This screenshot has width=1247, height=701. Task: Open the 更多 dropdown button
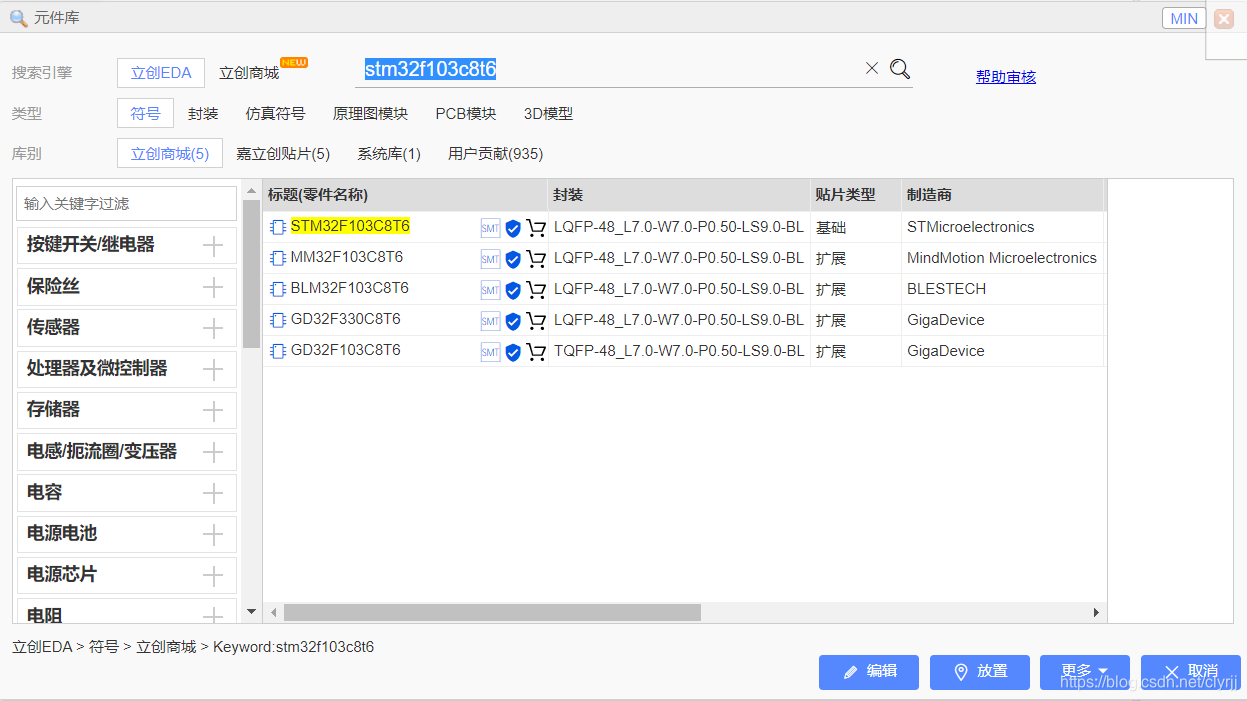1084,671
